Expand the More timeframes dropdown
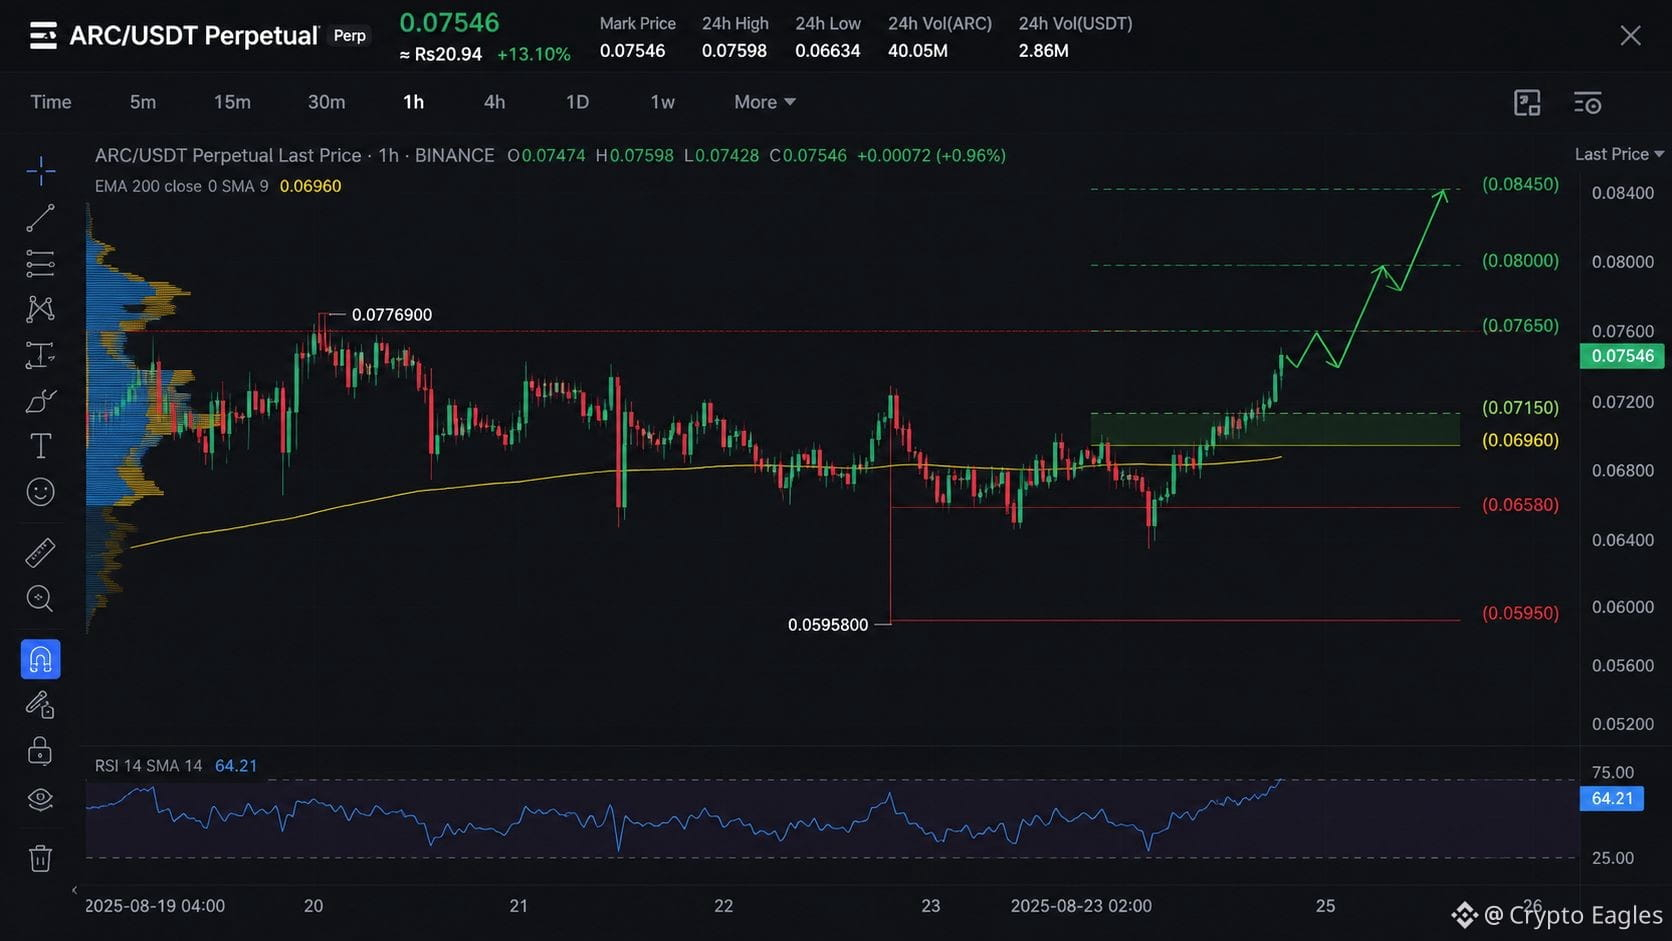 [765, 102]
